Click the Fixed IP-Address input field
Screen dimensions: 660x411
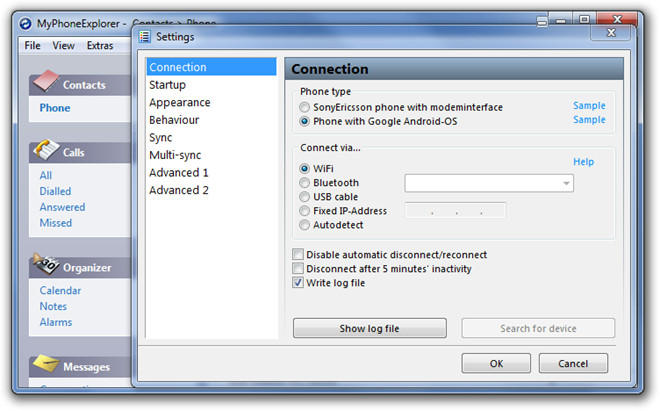pyautogui.click(x=455, y=210)
